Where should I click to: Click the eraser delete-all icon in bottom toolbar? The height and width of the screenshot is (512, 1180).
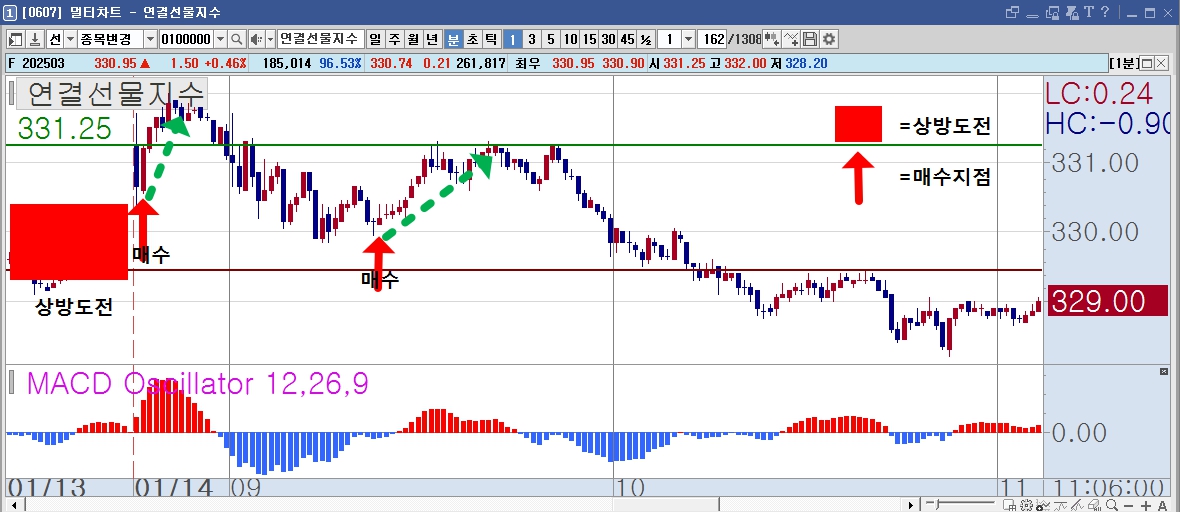pyautogui.click(x=1095, y=505)
